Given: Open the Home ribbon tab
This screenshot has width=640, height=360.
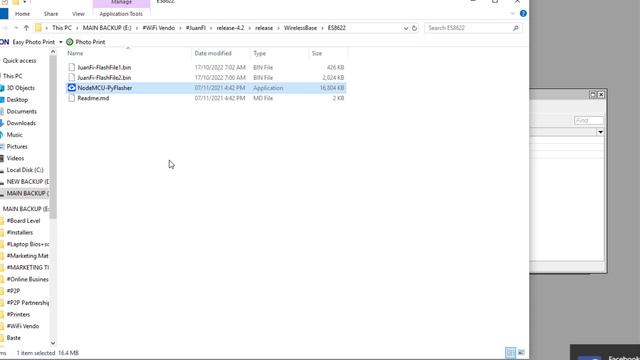Looking at the screenshot, I should (22, 14).
